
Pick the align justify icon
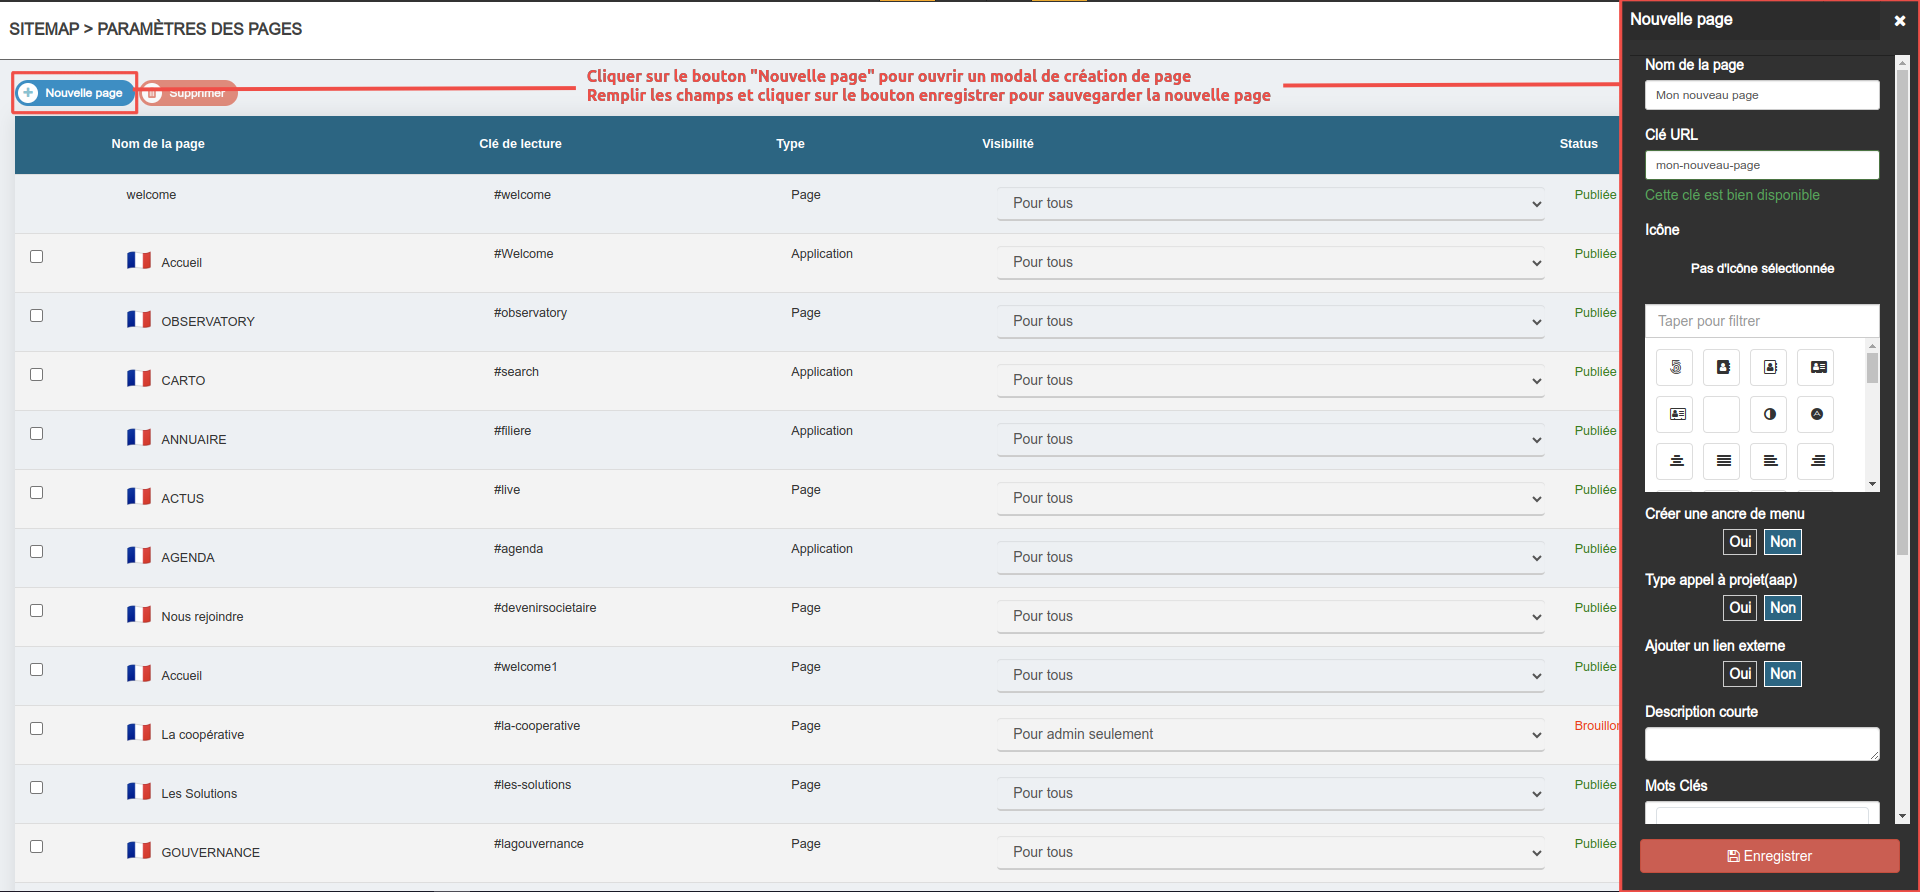1723,461
